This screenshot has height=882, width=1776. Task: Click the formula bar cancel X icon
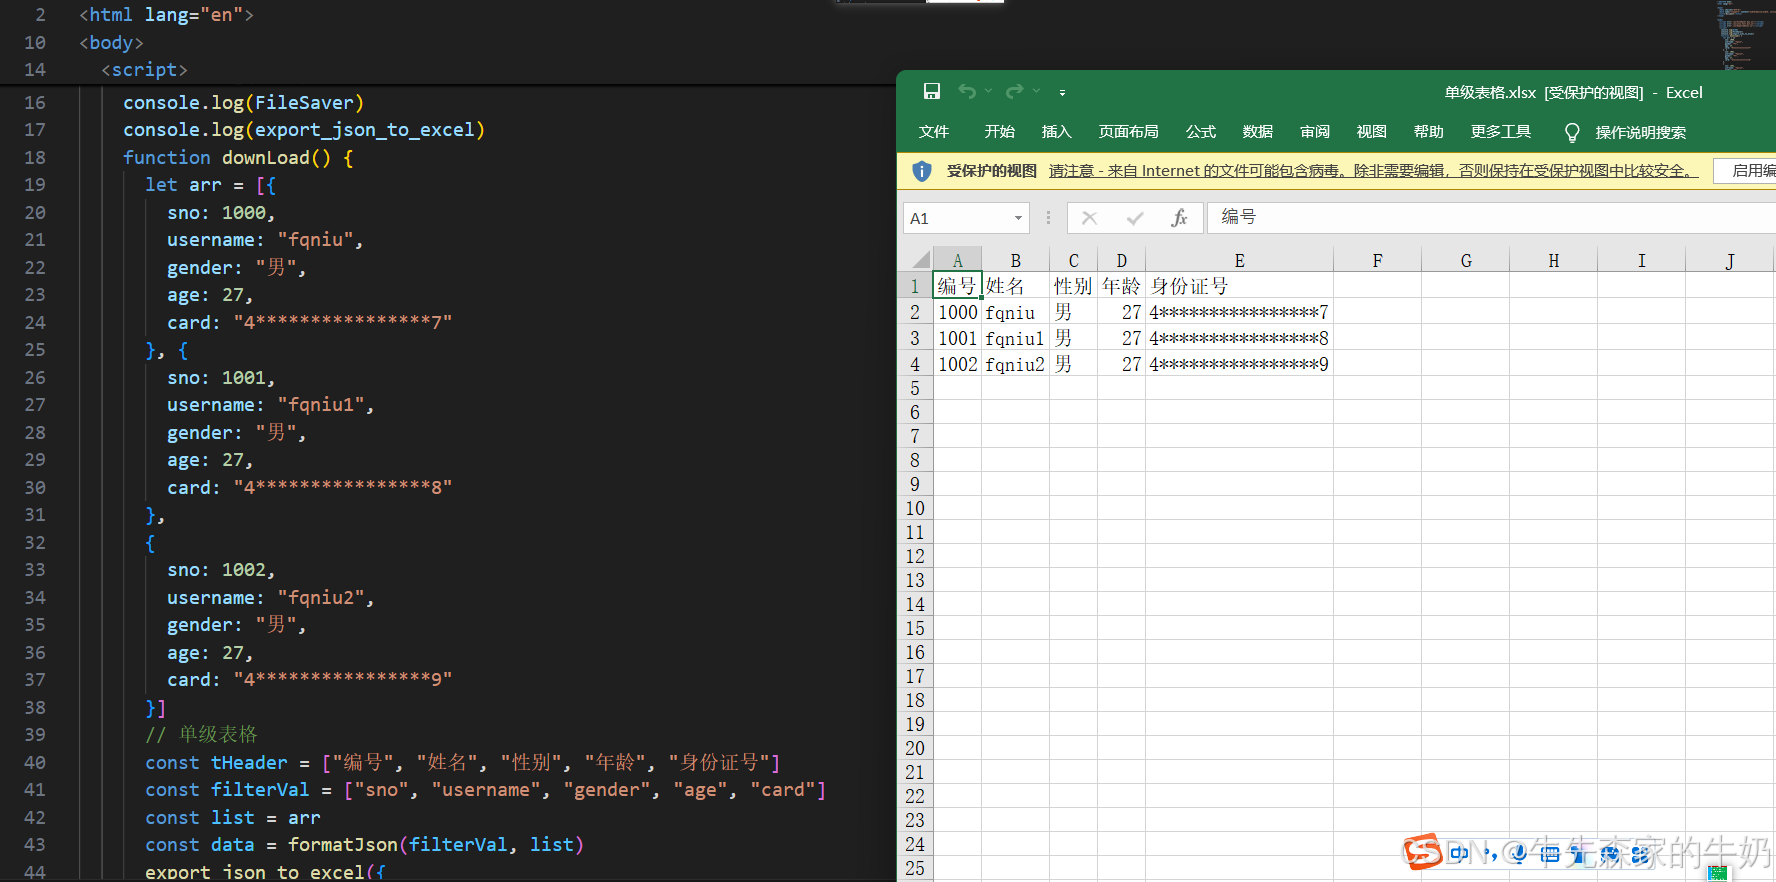(1089, 218)
